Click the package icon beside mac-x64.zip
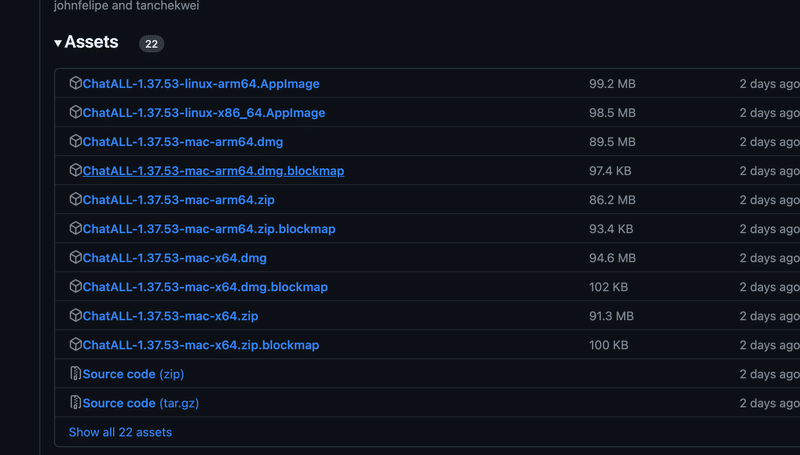This screenshot has height=455, width=800. click(x=75, y=316)
